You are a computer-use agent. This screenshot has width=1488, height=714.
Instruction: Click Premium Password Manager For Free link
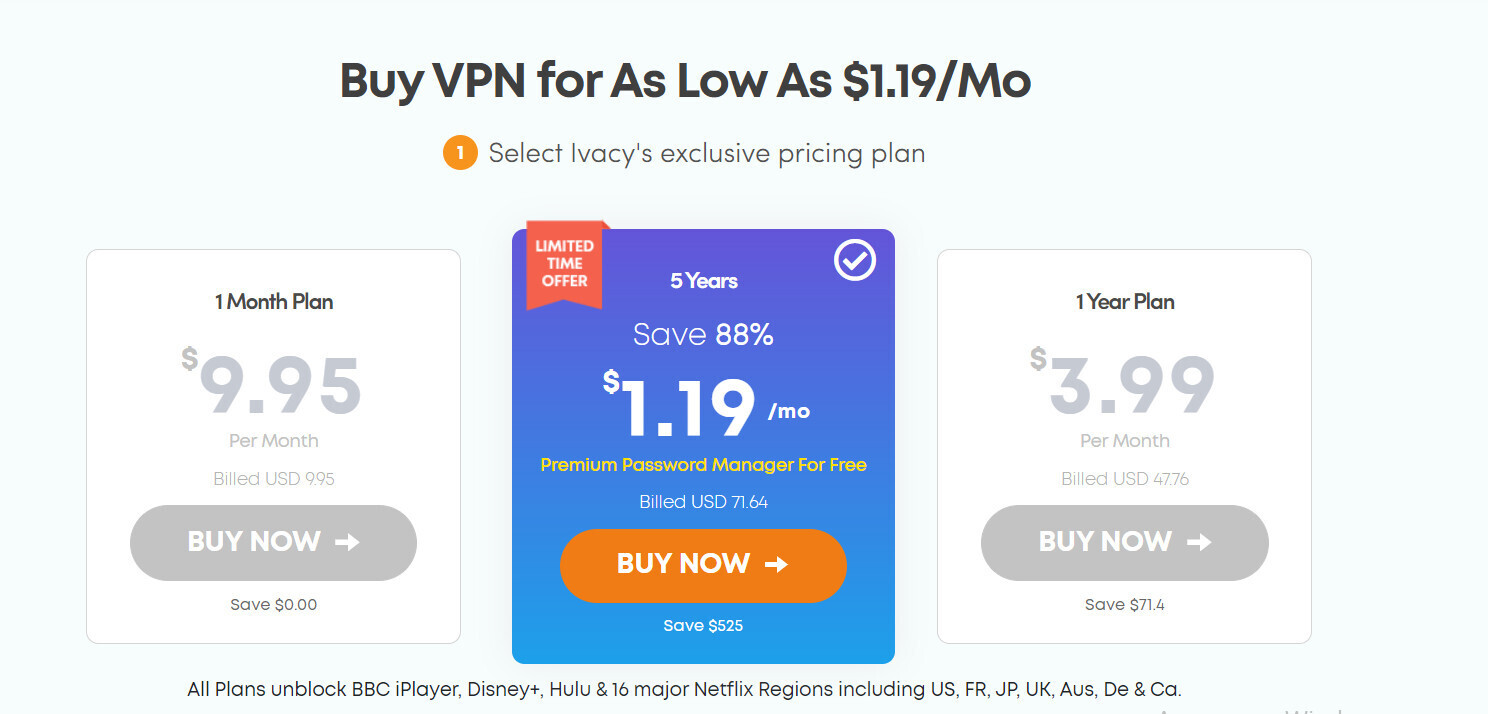[703, 465]
